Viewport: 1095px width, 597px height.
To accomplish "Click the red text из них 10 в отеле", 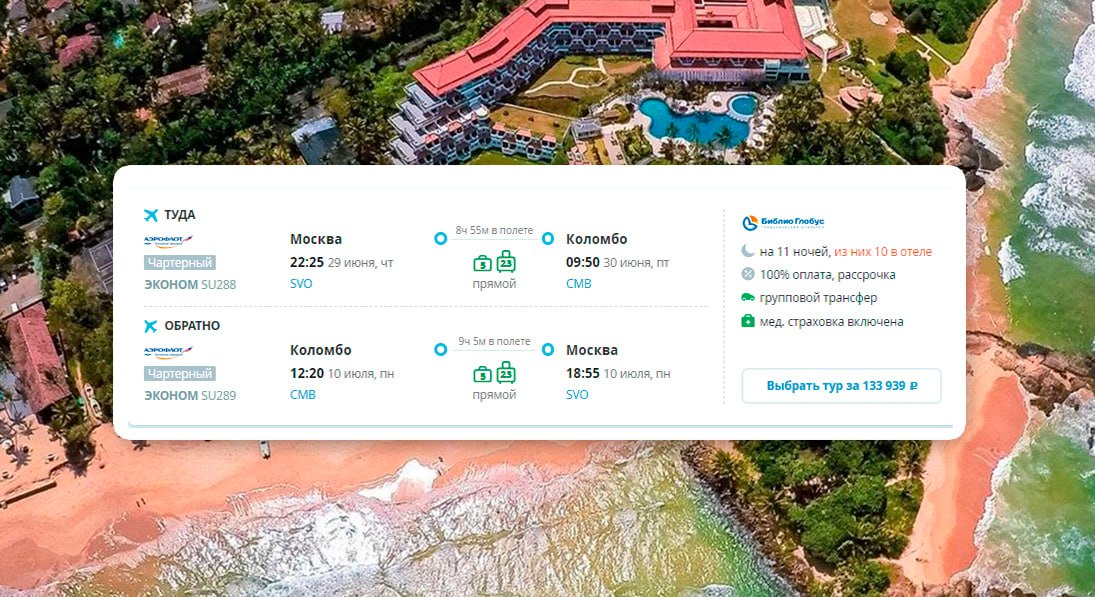I will coord(883,251).
